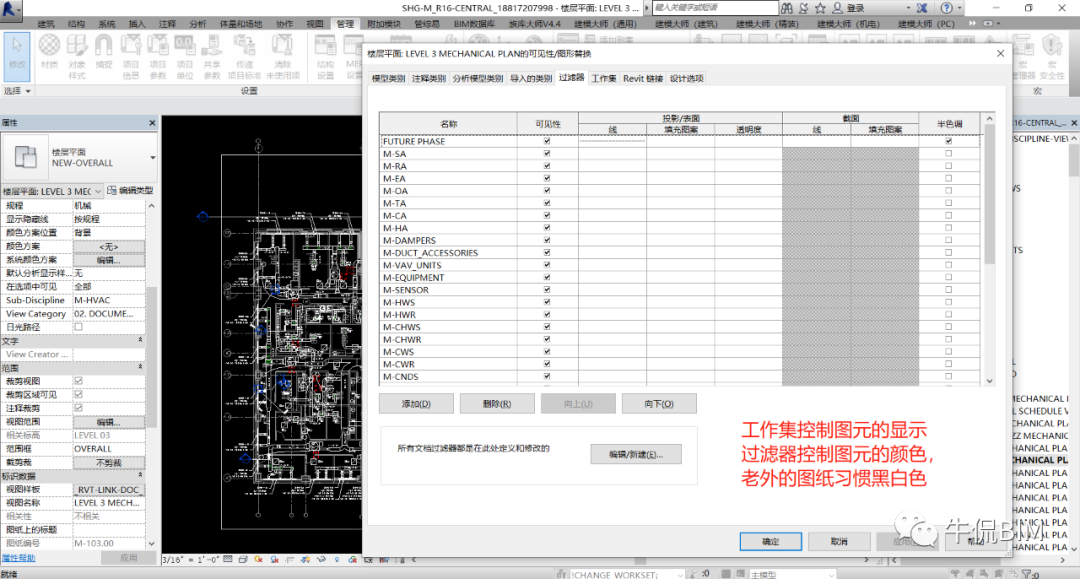The height and width of the screenshot is (579, 1080).
Task: Open 对象样式 (Object Styles)
Action: coord(76,56)
